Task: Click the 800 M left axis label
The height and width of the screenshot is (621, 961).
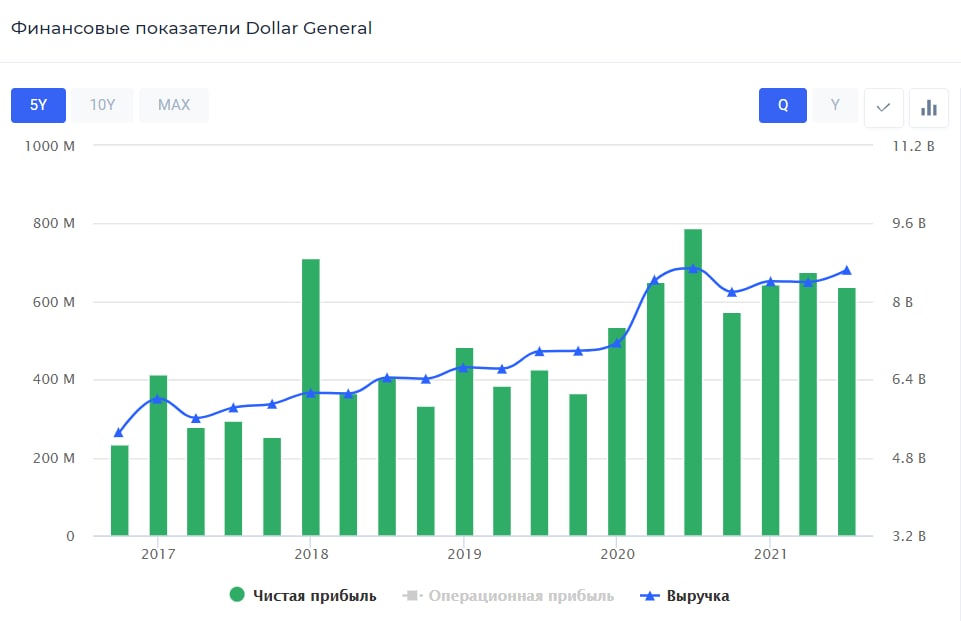Action: tap(54, 223)
